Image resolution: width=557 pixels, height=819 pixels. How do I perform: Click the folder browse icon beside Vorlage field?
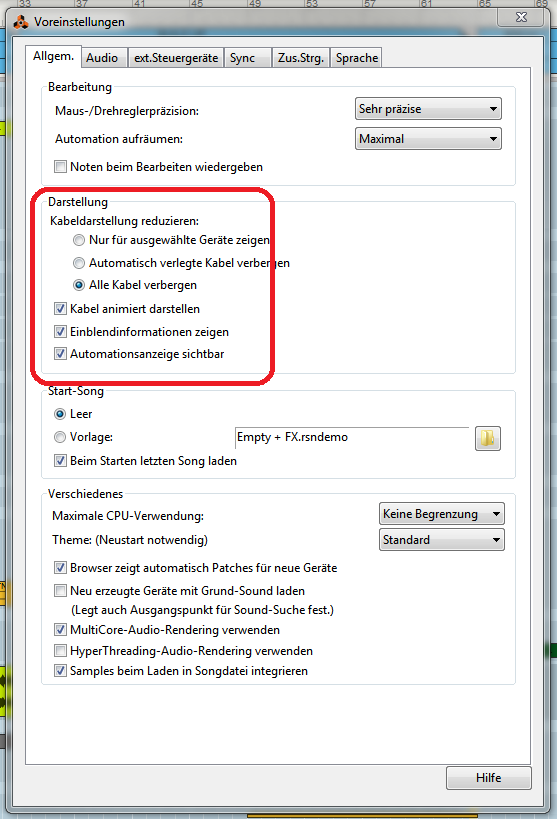click(488, 438)
